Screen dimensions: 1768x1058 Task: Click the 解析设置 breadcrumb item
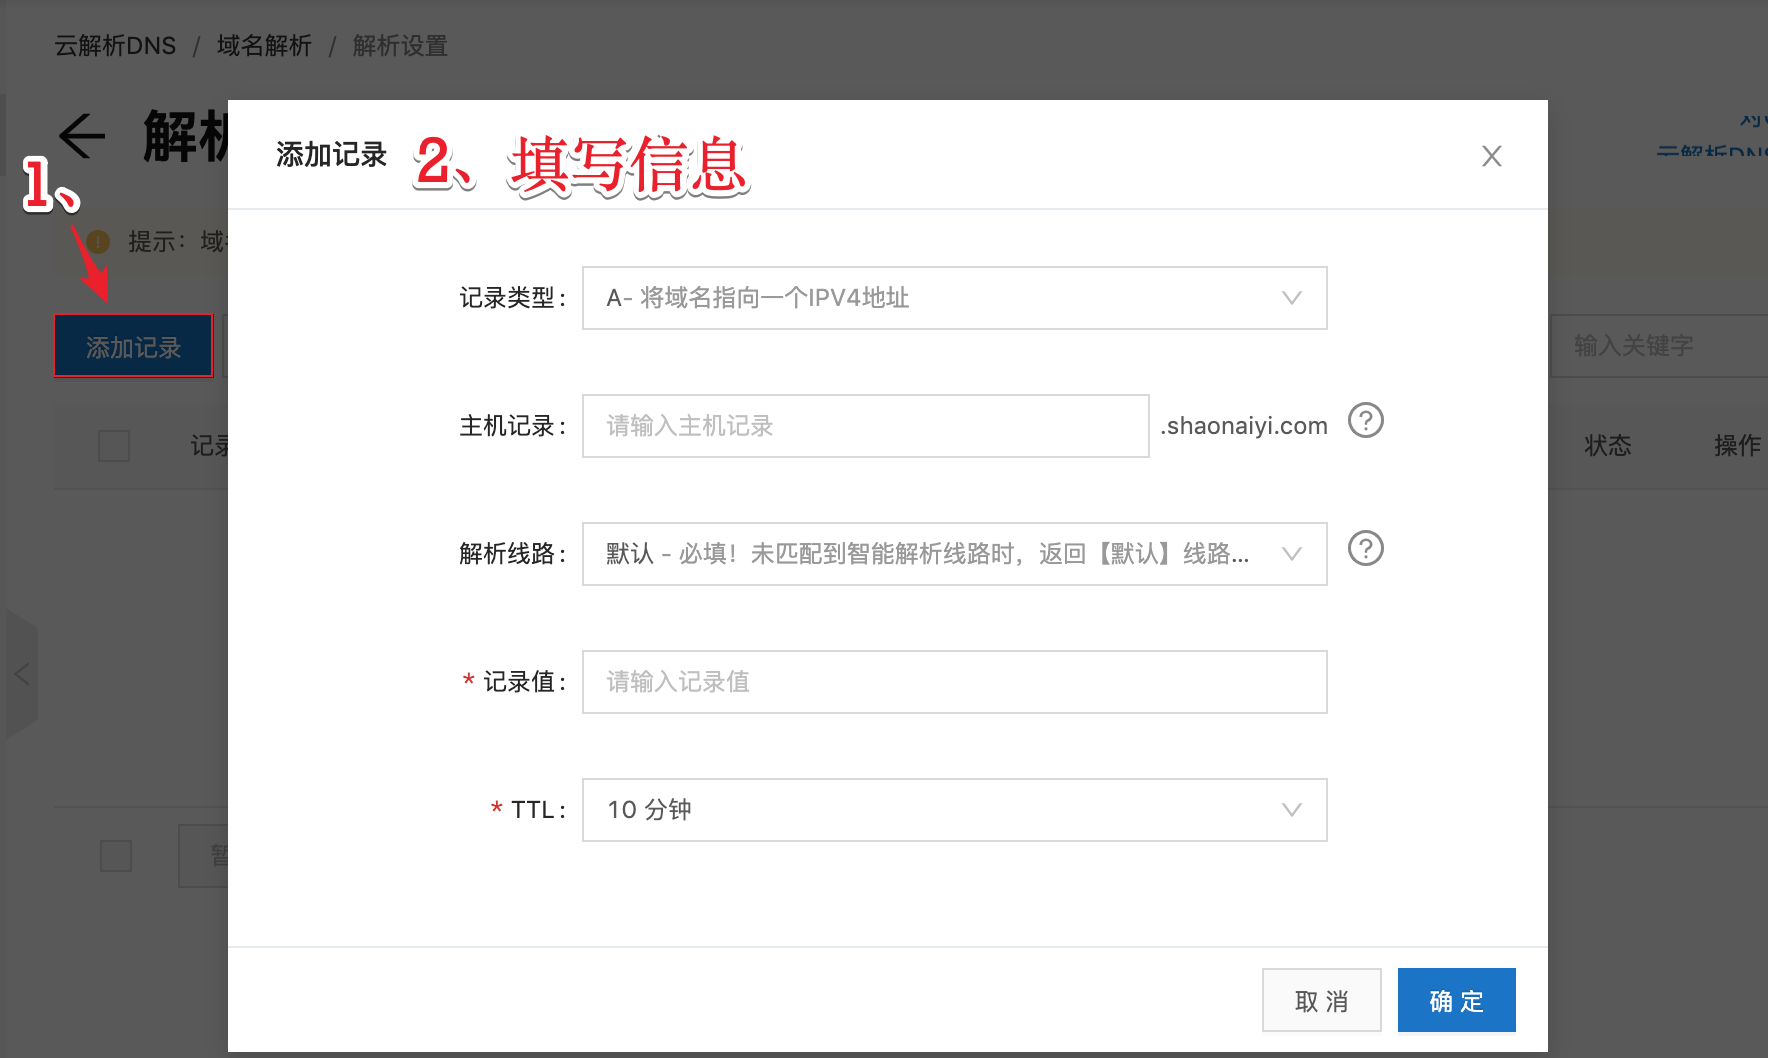coord(397,45)
